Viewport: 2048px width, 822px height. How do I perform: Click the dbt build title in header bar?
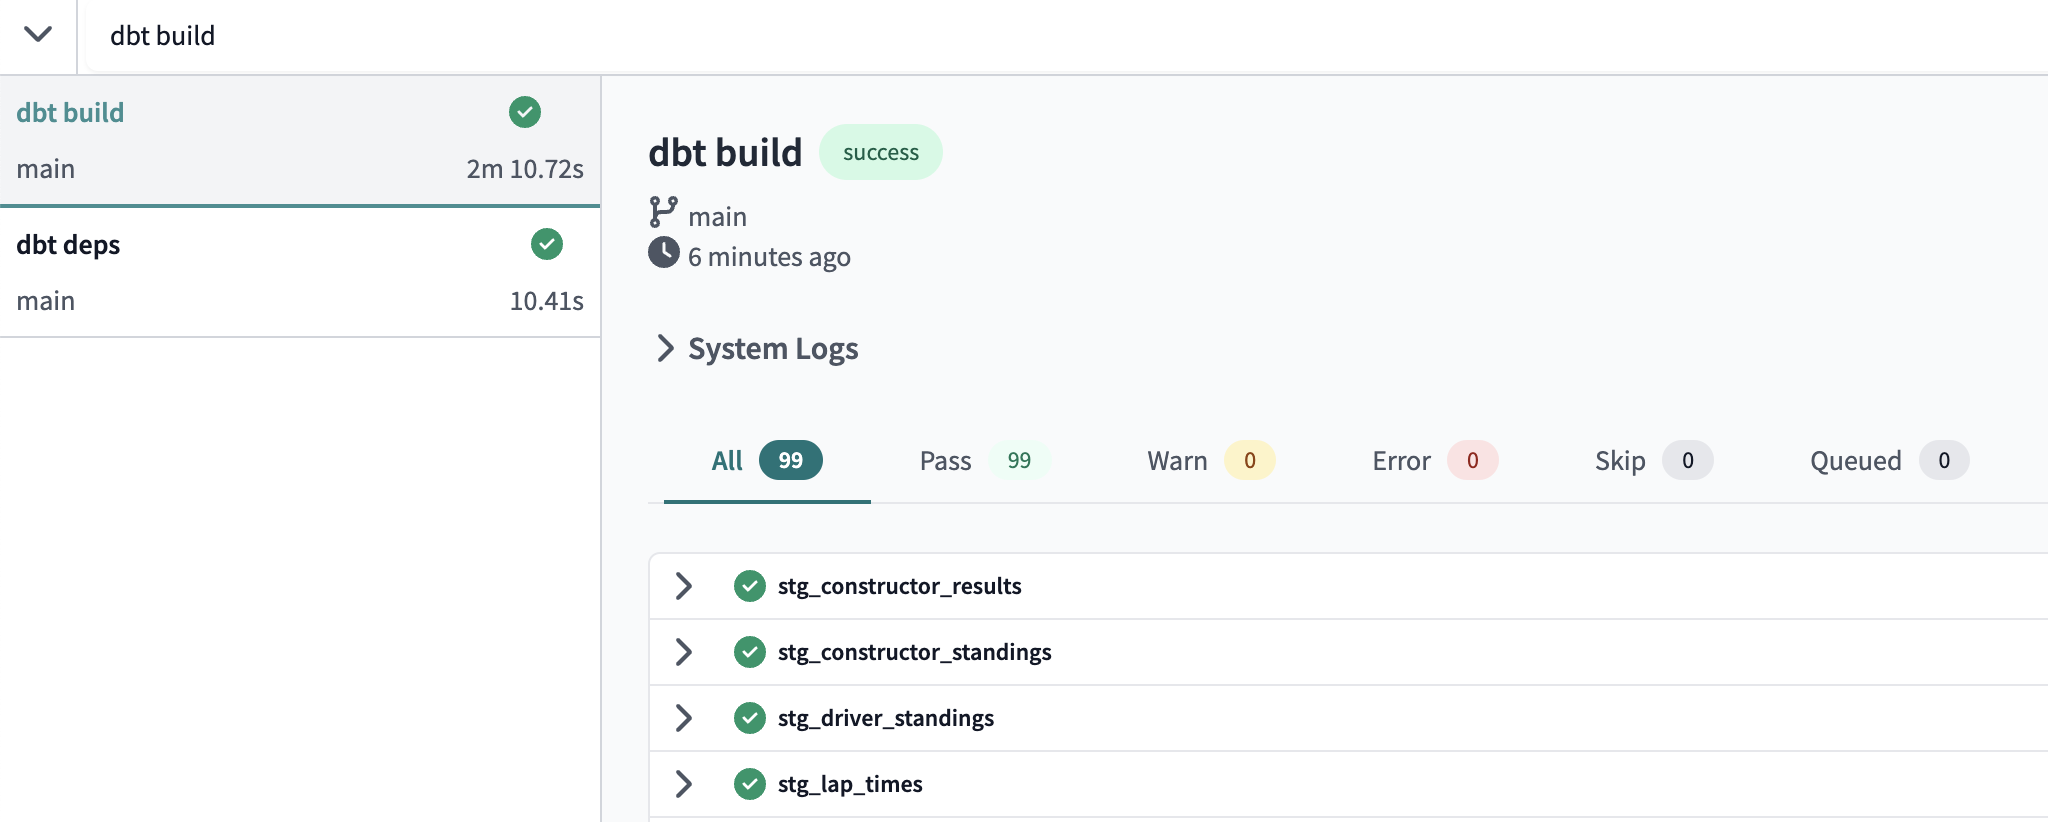tap(162, 36)
